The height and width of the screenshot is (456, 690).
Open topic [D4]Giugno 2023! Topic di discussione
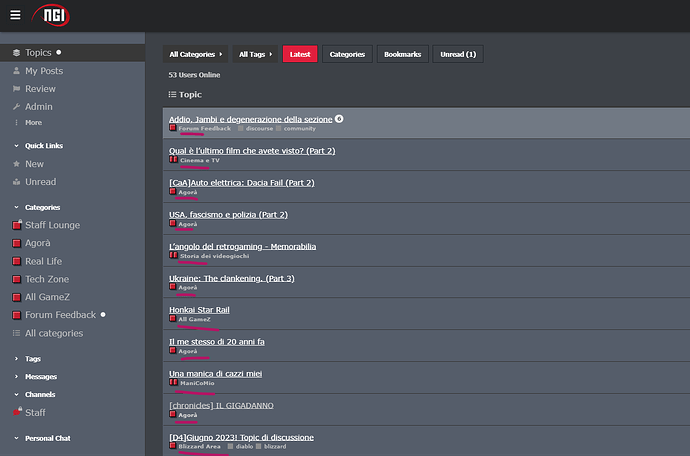pos(242,438)
